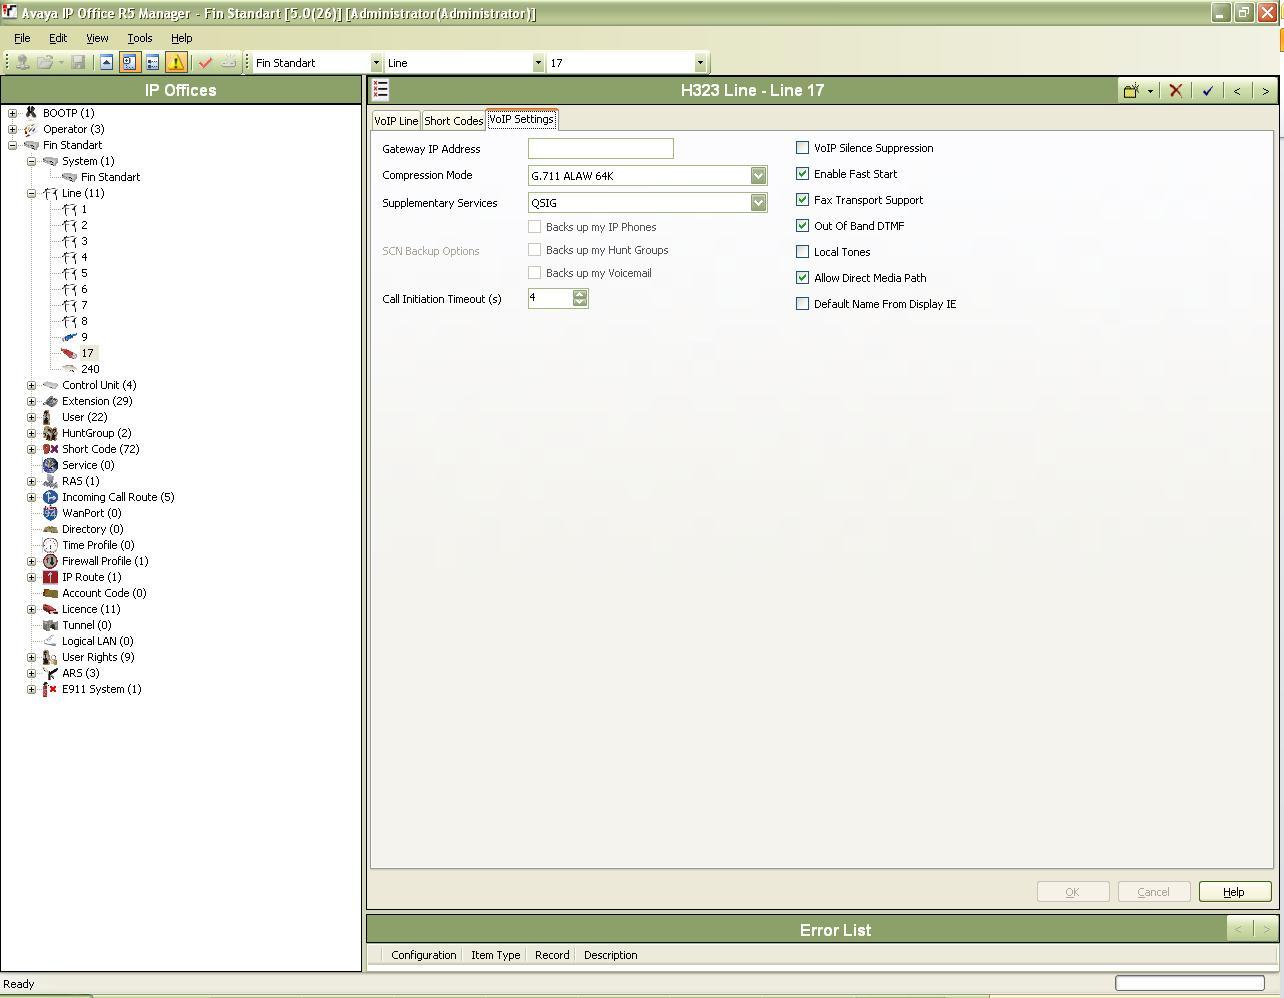The width and height of the screenshot is (1284, 998).
Task: Enable VoIP Silence Suppression checkbox
Action: click(x=802, y=148)
